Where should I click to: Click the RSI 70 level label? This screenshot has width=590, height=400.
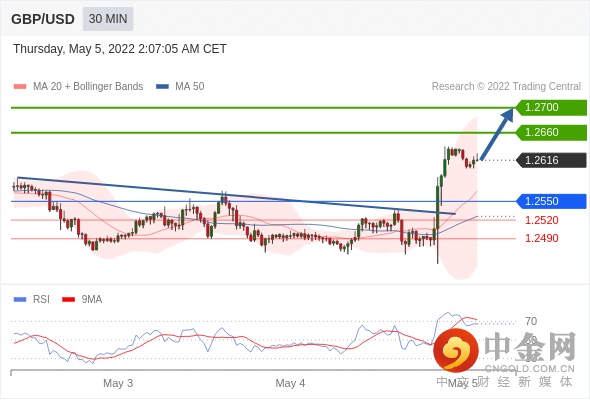531,321
